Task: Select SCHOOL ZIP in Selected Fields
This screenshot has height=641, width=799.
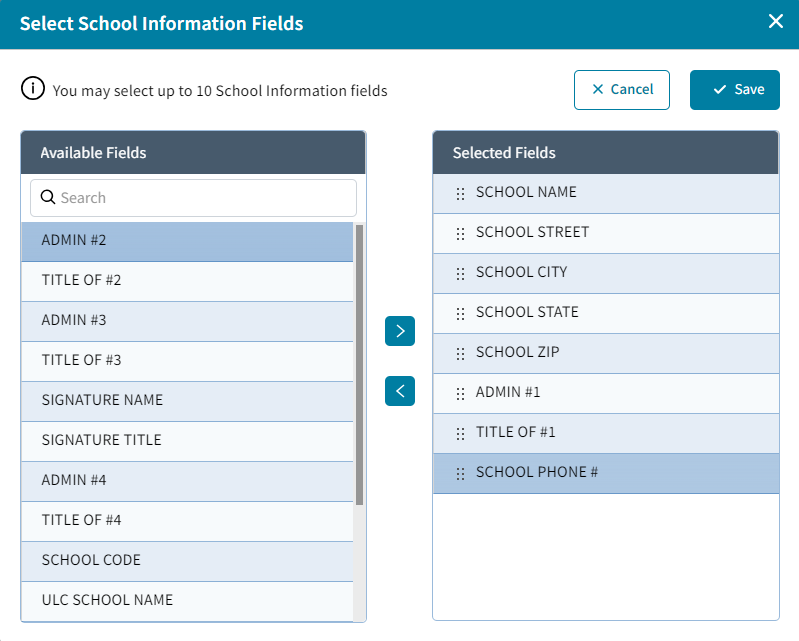Action: point(606,354)
